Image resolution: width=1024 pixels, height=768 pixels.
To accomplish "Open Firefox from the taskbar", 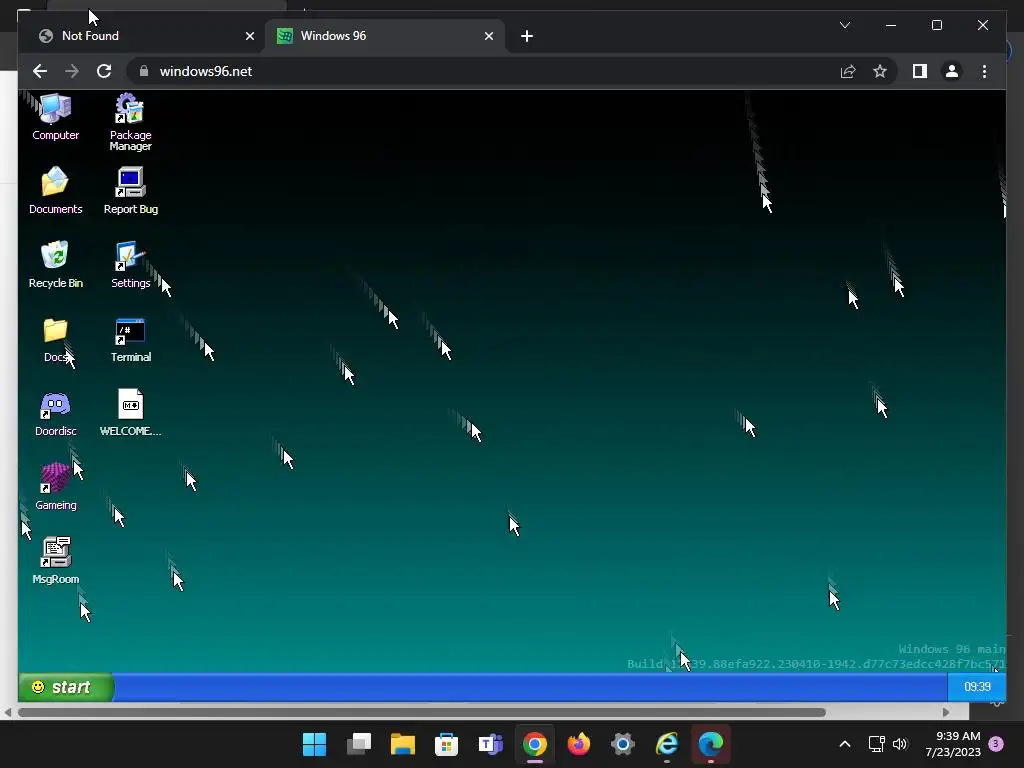I will (579, 744).
